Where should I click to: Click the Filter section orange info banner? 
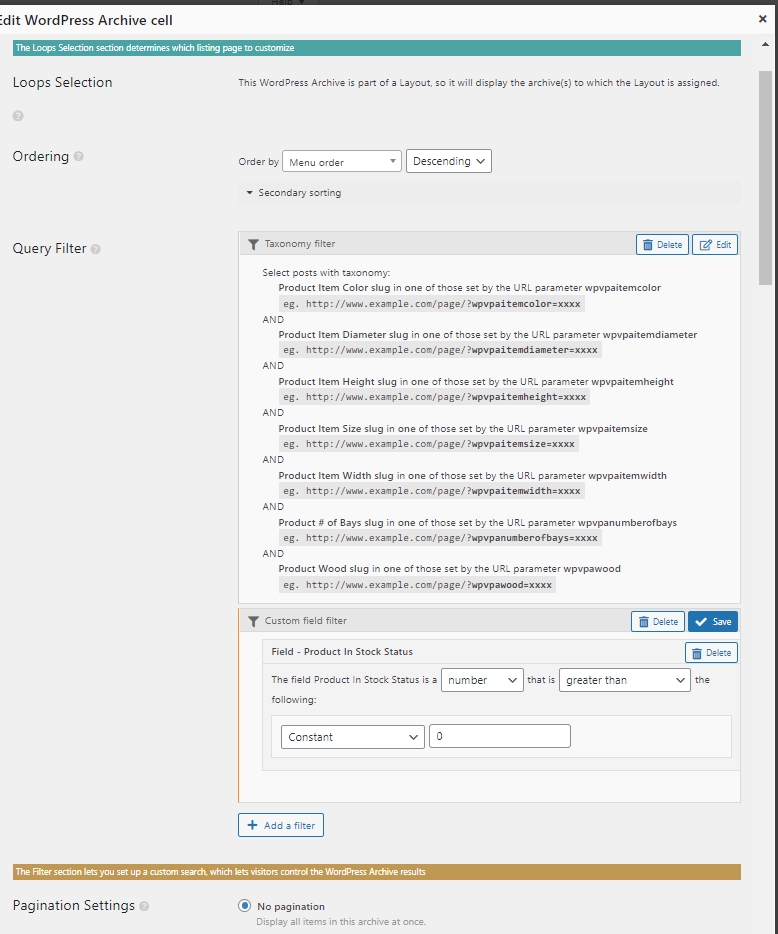tap(376, 871)
